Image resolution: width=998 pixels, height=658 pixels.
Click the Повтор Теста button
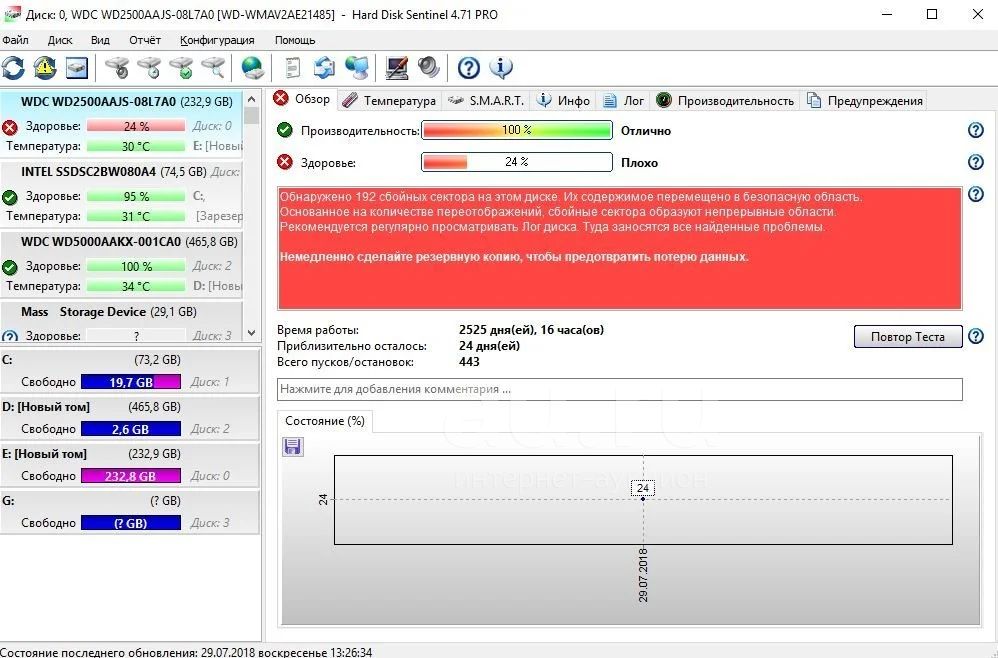click(908, 337)
